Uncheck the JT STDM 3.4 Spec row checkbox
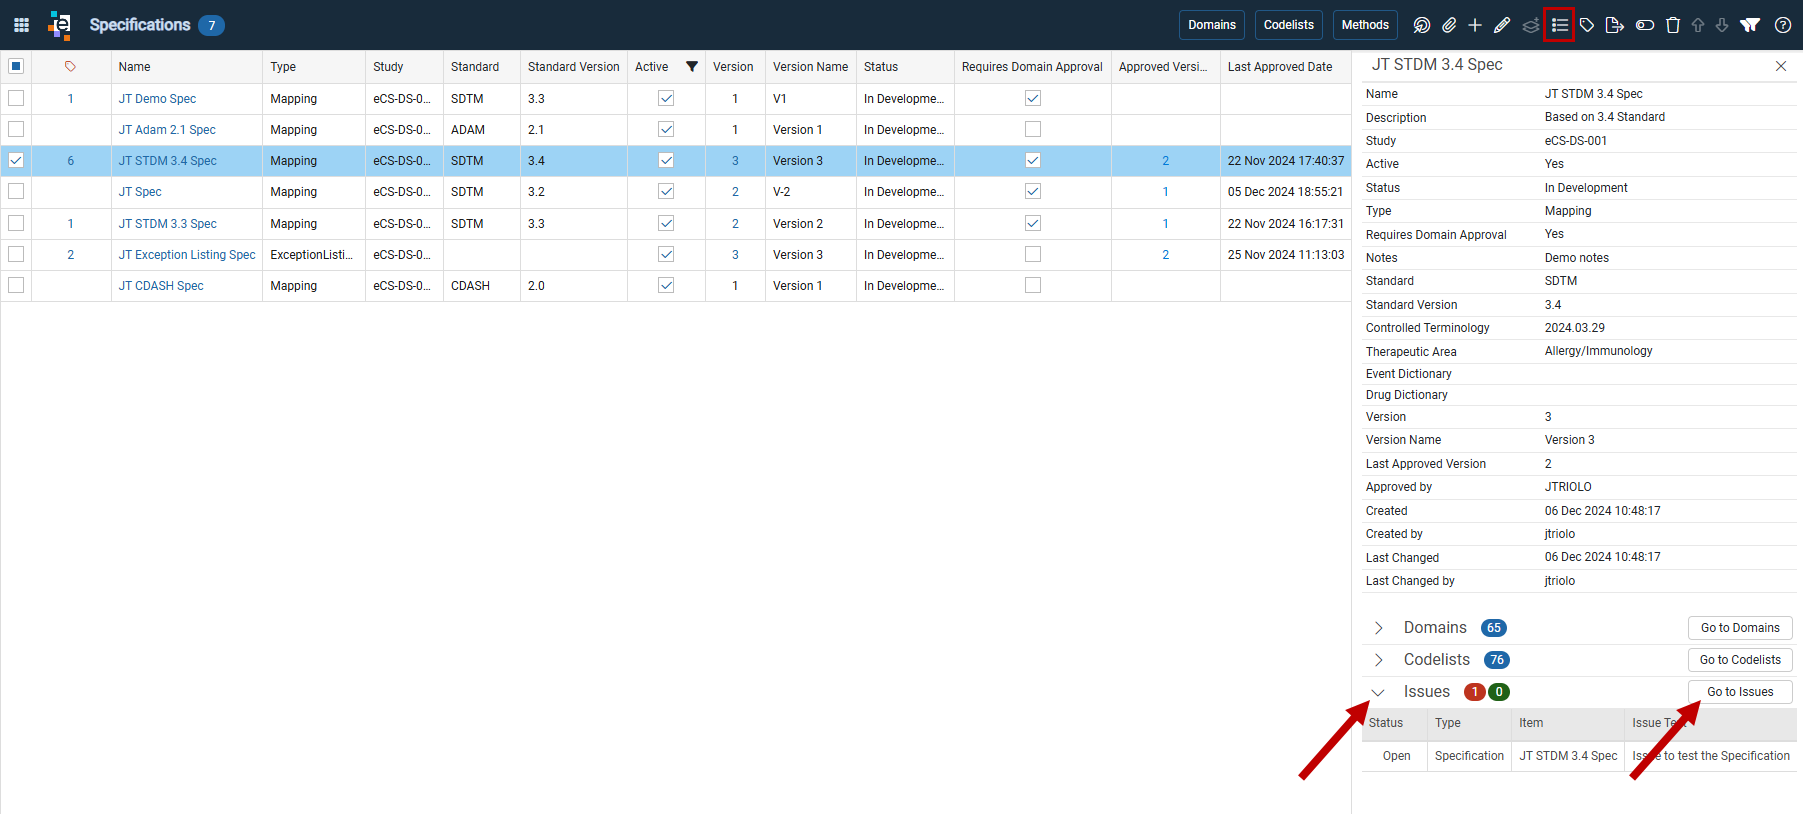Screen dimensions: 1803x814 point(16,160)
